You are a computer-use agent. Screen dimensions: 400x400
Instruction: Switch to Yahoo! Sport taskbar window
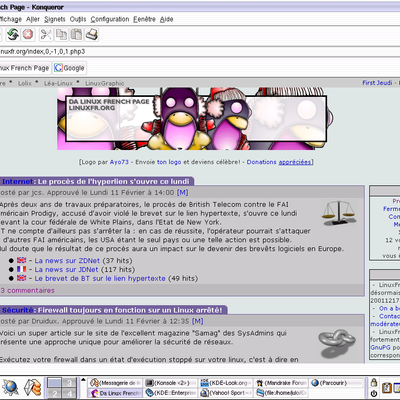point(226,393)
